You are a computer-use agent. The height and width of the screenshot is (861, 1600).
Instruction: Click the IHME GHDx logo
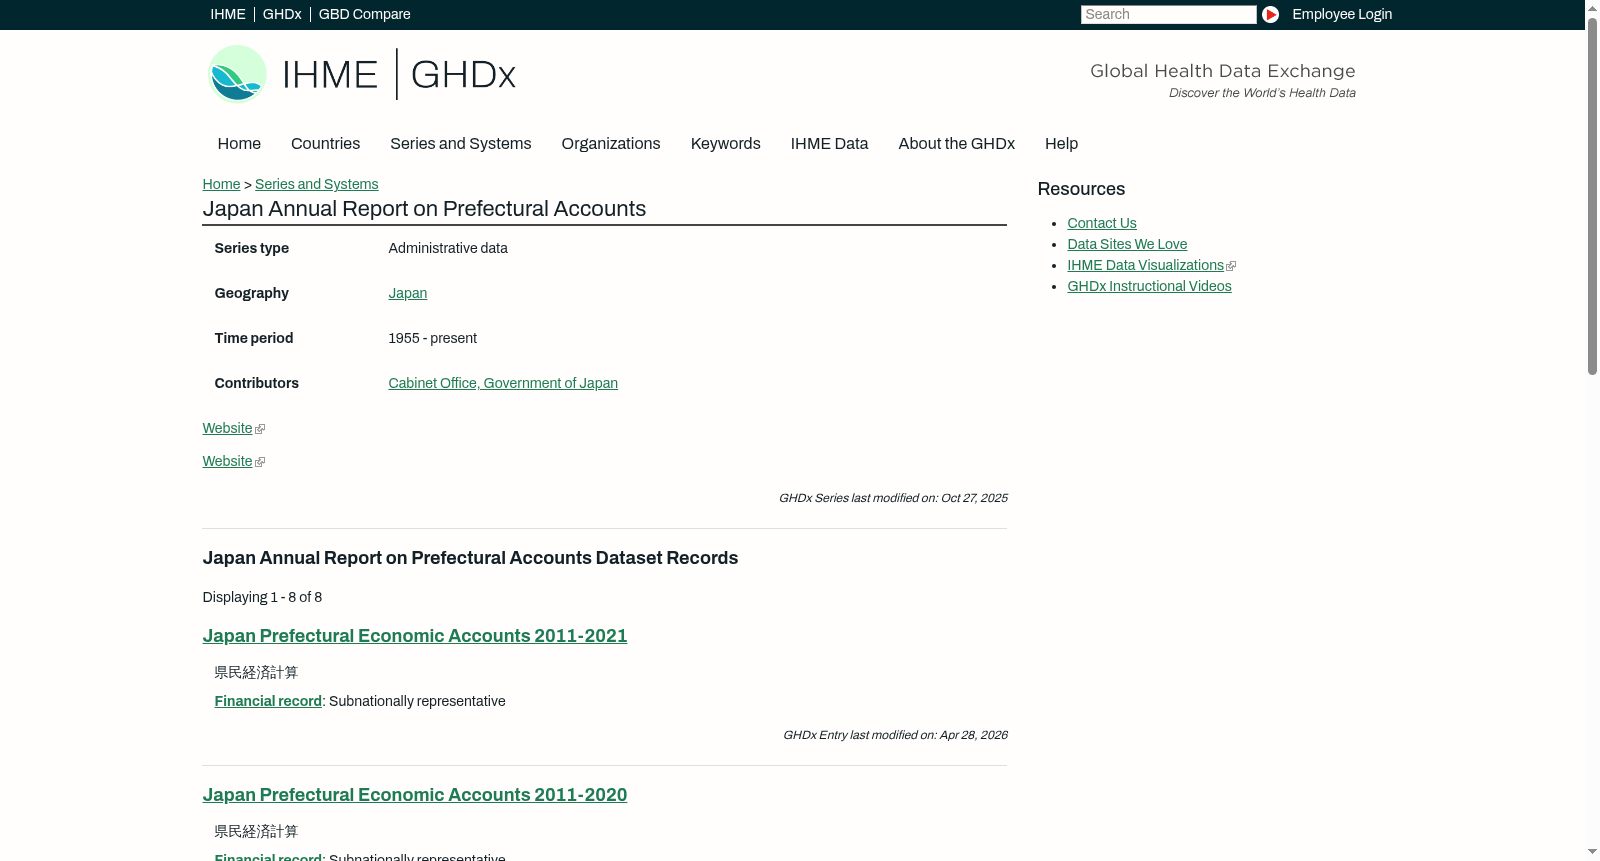click(x=362, y=74)
